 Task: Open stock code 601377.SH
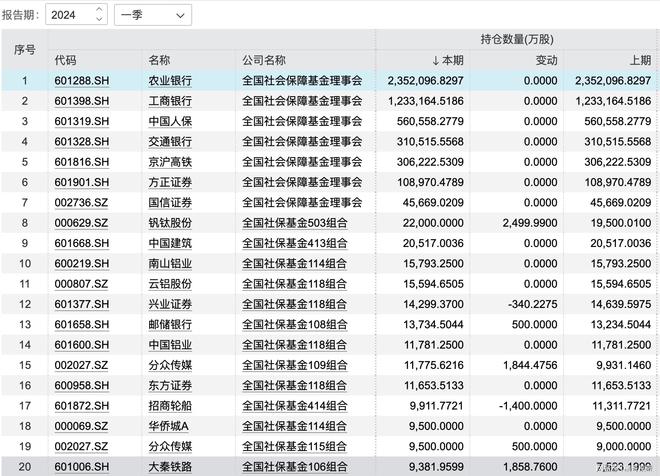[x=82, y=304]
